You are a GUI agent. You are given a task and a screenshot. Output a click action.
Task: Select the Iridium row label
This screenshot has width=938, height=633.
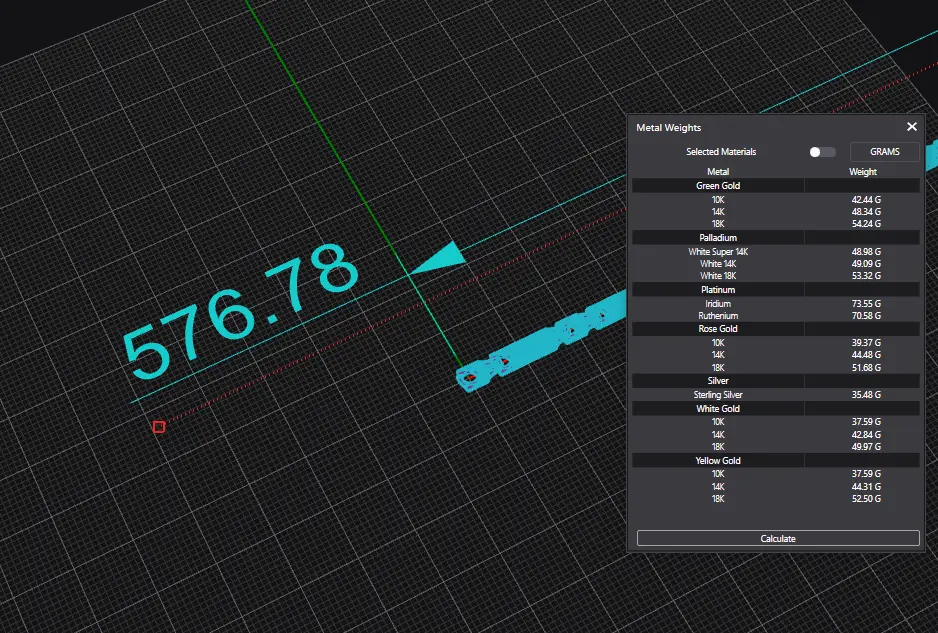718,304
